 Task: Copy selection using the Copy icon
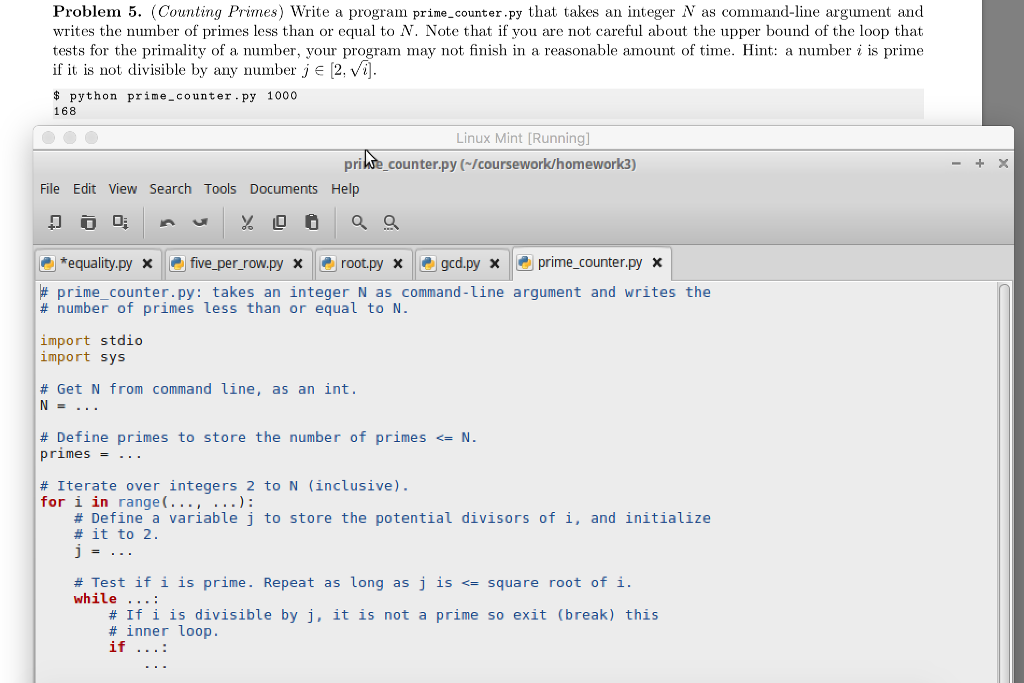(x=280, y=222)
